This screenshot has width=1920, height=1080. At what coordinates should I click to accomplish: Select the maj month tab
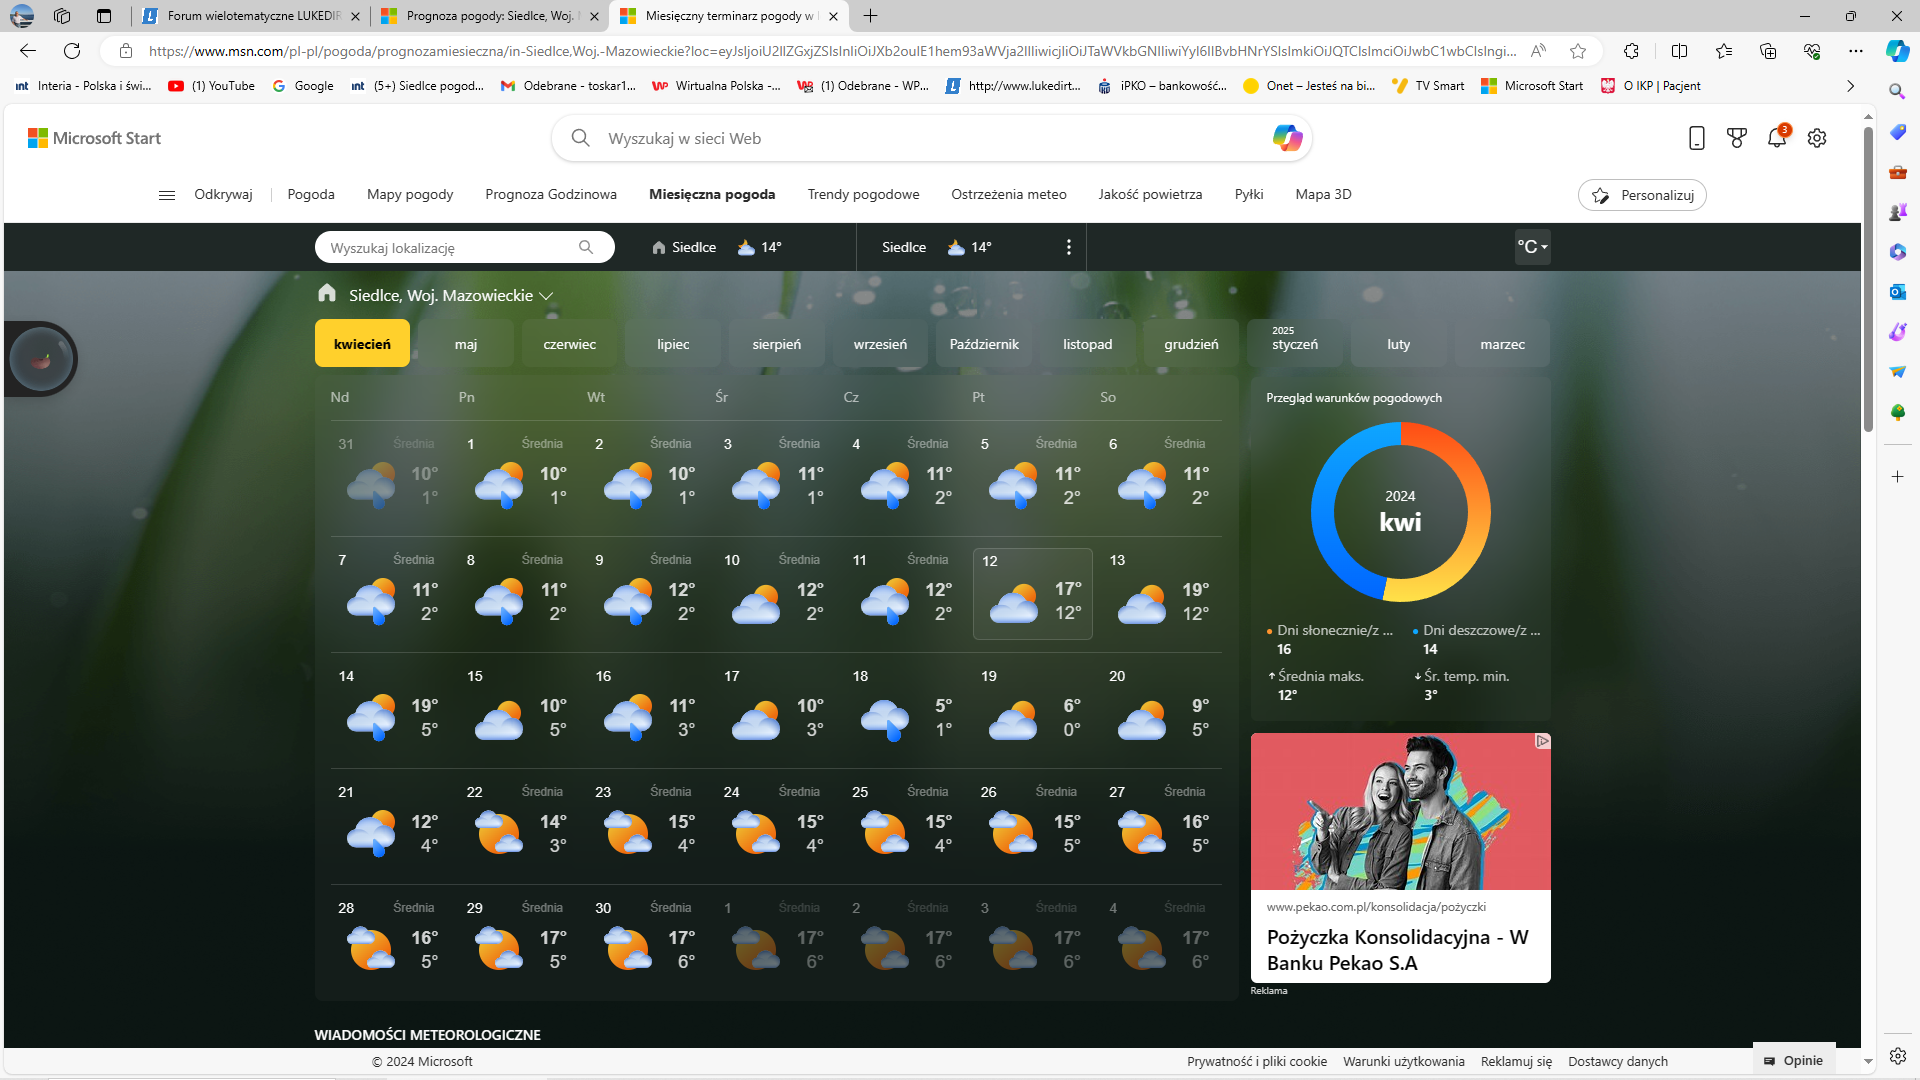(466, 344)
